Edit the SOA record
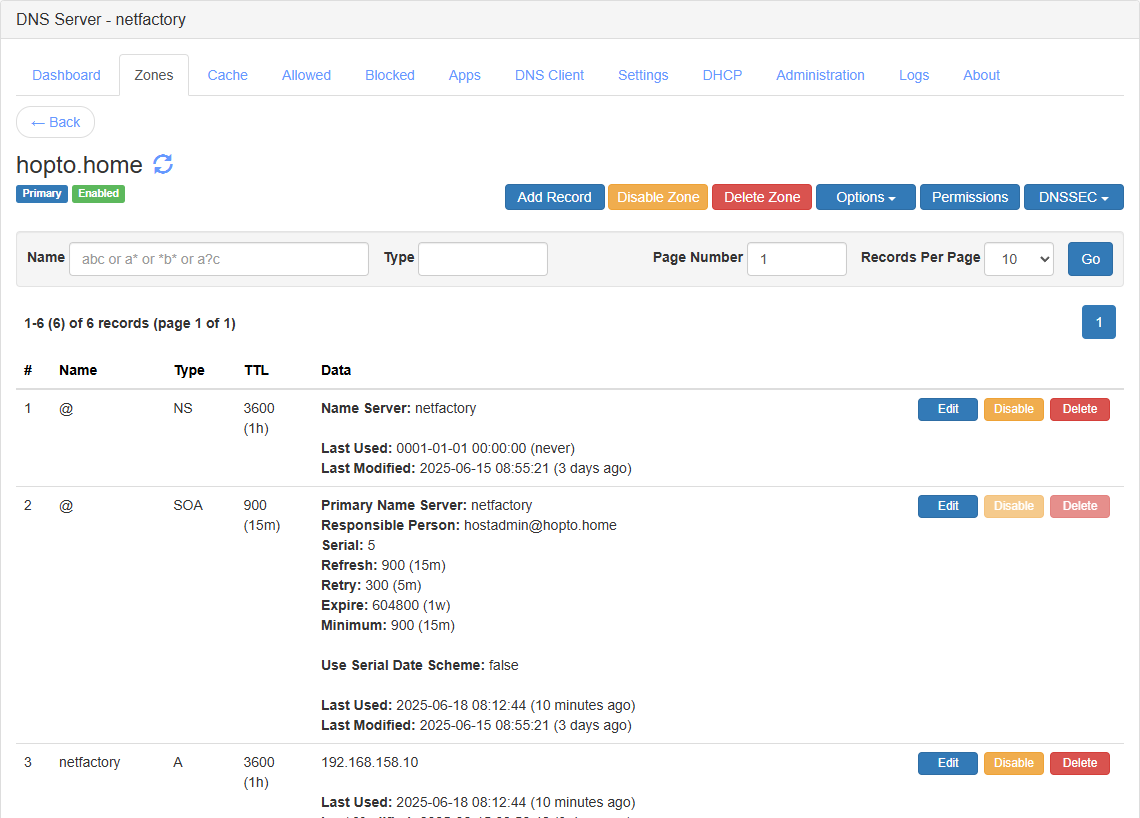 (947, 506)
